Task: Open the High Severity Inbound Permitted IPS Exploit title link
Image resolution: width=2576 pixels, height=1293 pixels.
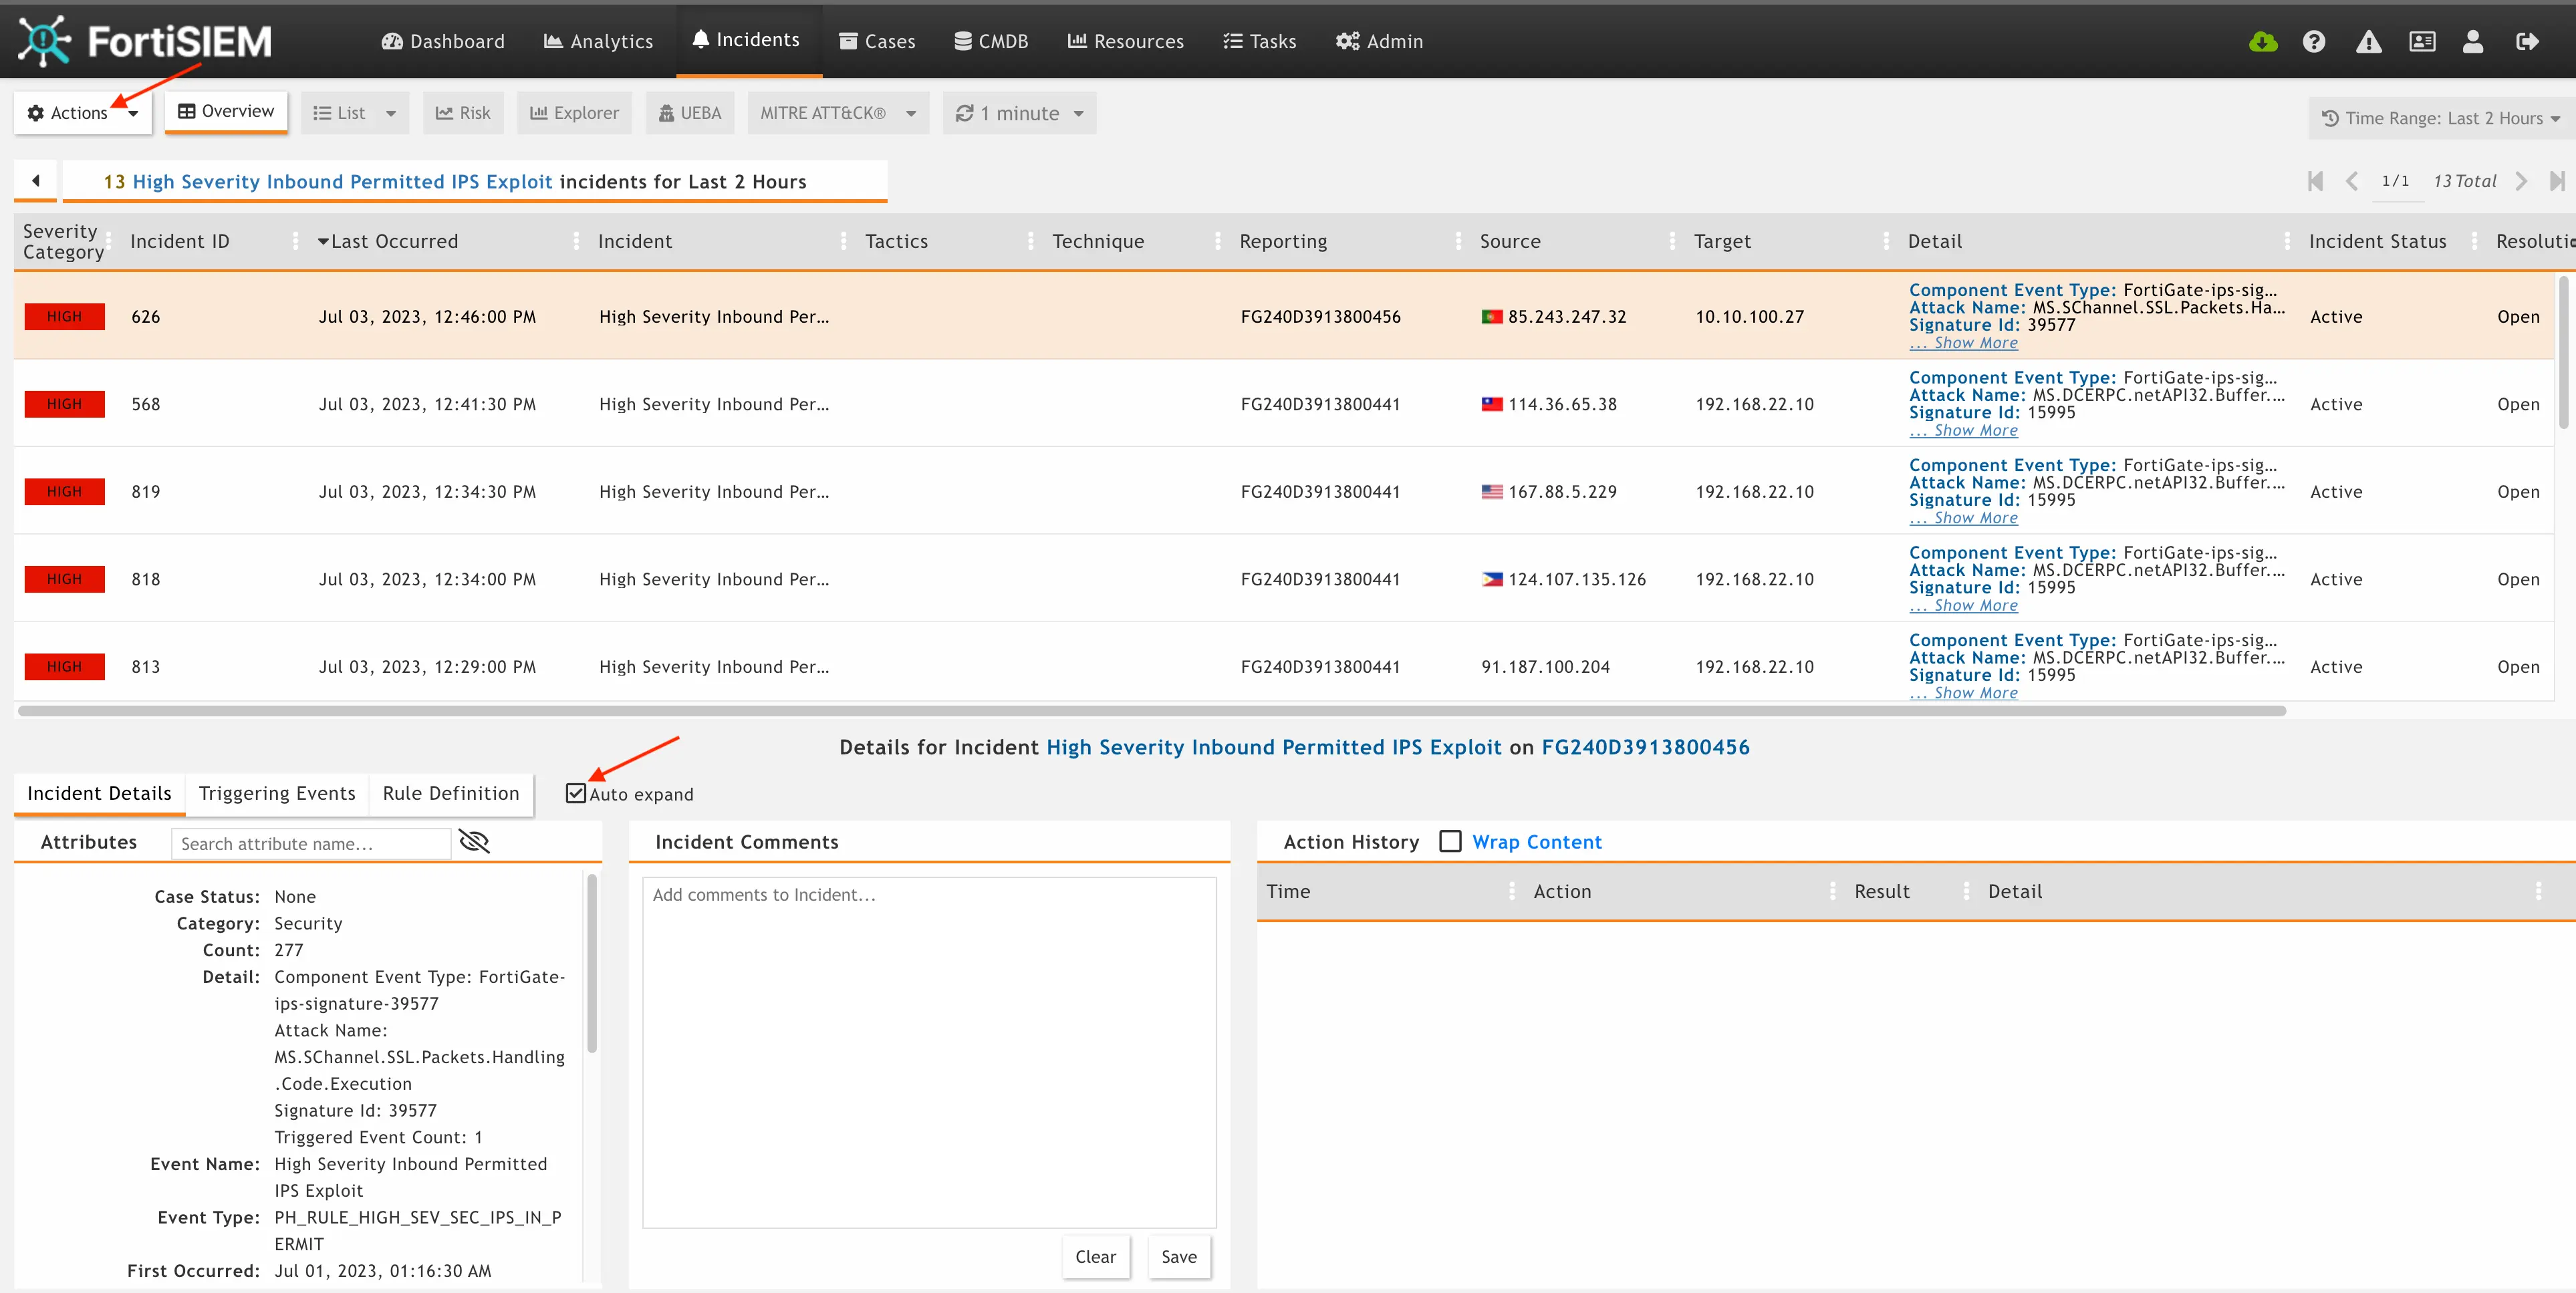Action: (342, 181)
